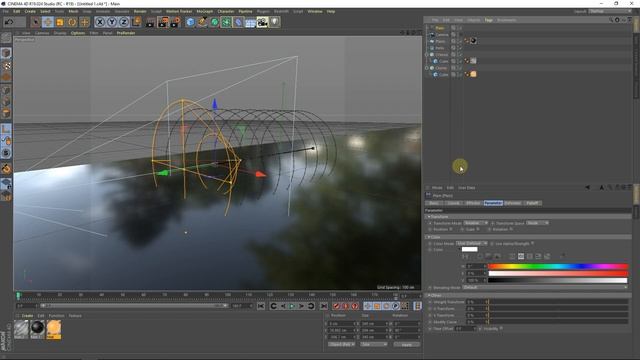Click the Enable Axis L-shaped icon
This screenshot has width=640, height=360.
(6, 129)
